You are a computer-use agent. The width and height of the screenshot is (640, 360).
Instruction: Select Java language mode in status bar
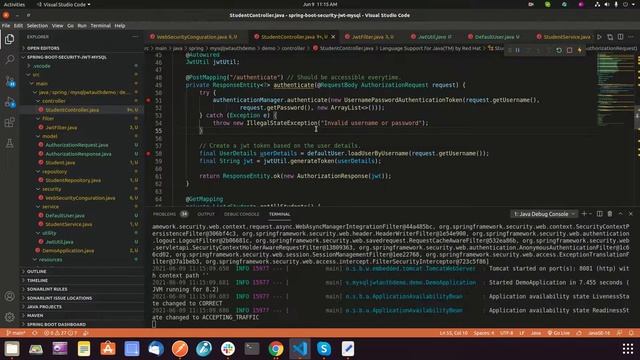point(536,333)
